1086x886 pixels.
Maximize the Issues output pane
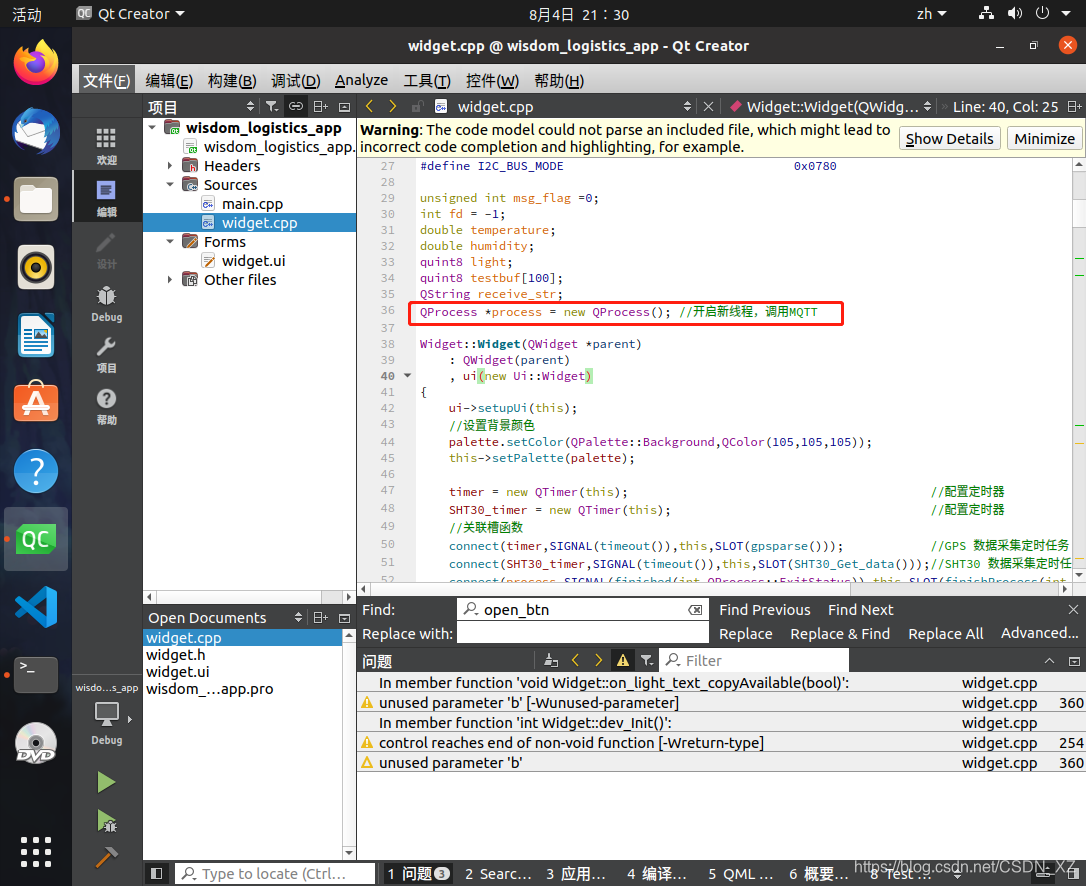coord(1074,661)
